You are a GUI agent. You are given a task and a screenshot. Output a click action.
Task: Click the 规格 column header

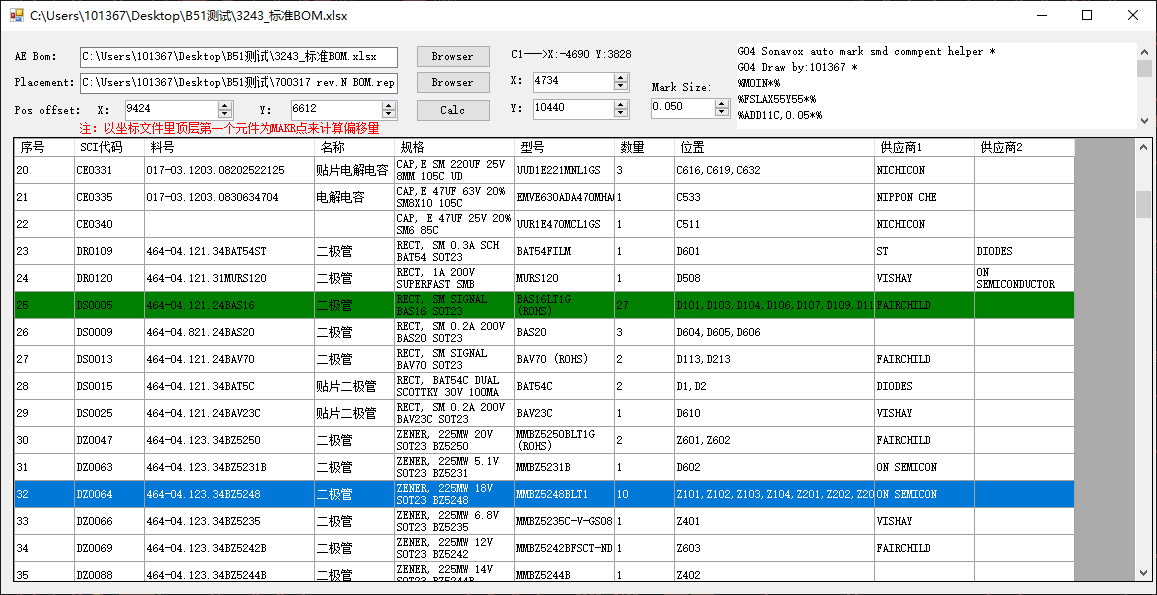pyautogui.click(x=454, y=148)
